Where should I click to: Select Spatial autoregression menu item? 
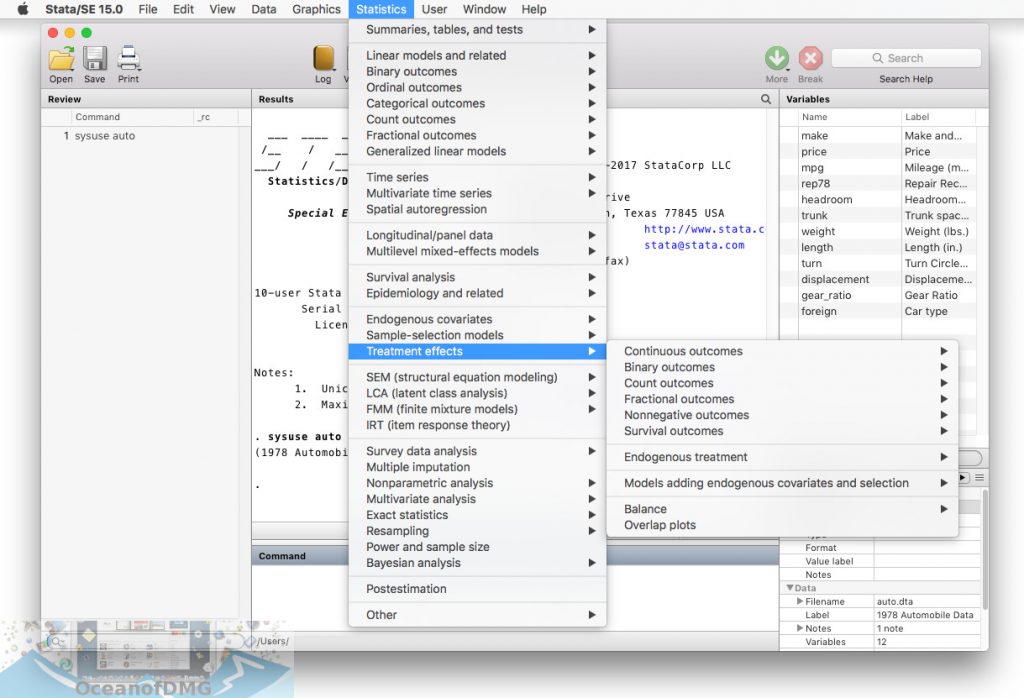[x=477, y=209]
